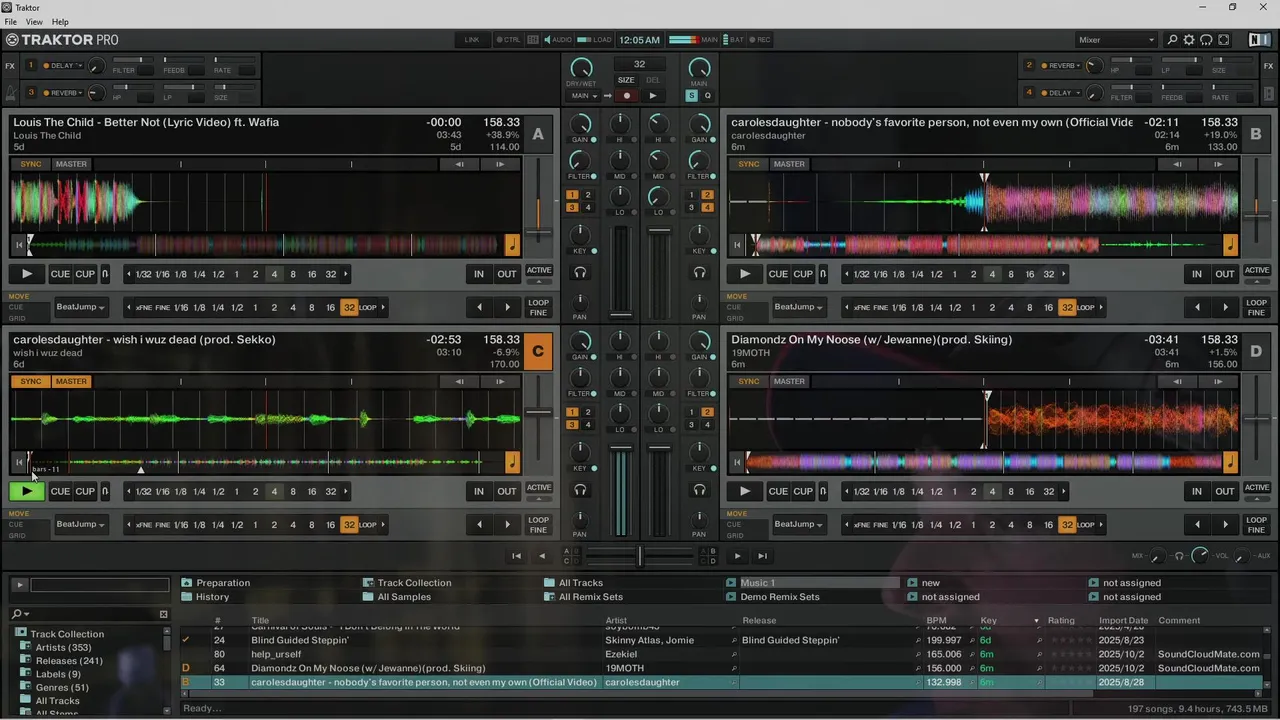
Task: Click Deck D orange stripe note icon
Action: (x=1230, y=462)
